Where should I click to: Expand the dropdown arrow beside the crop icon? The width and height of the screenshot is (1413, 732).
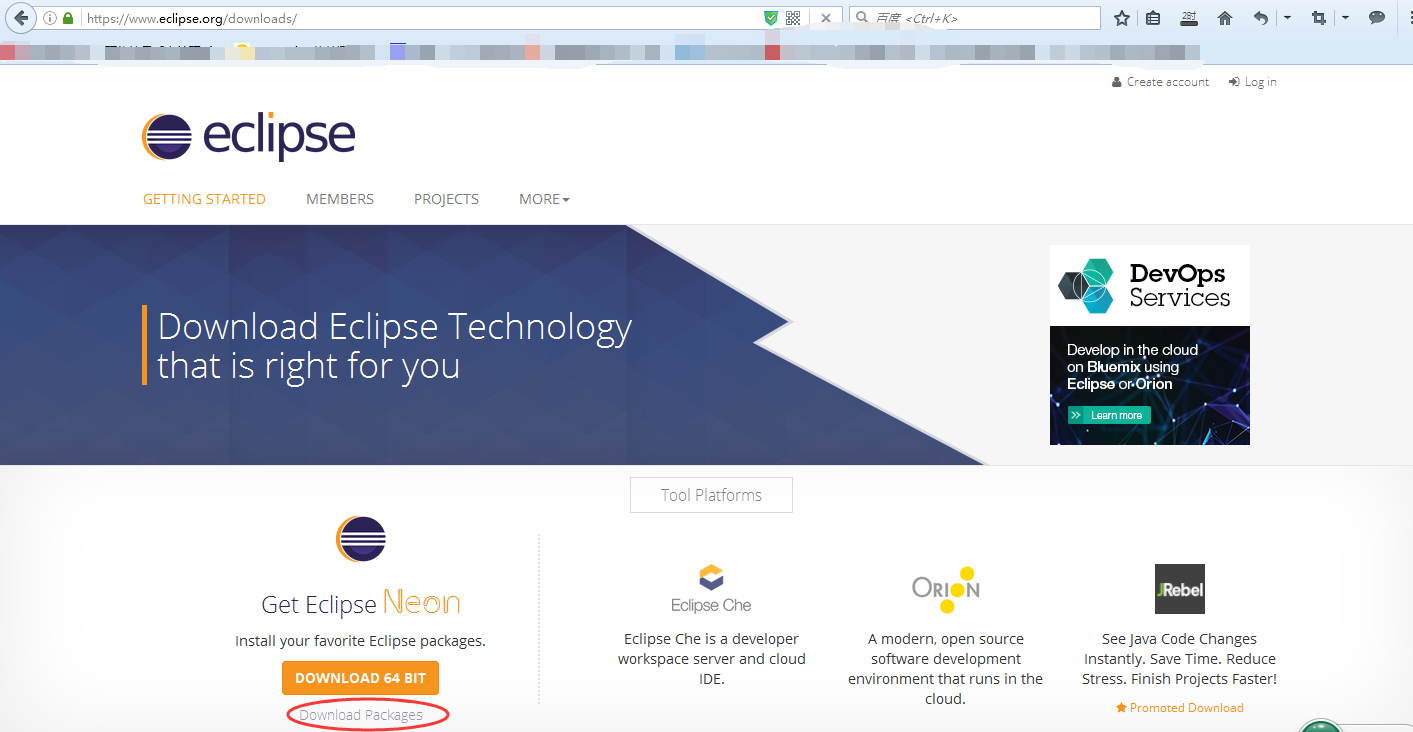(x=1346, y=18)
